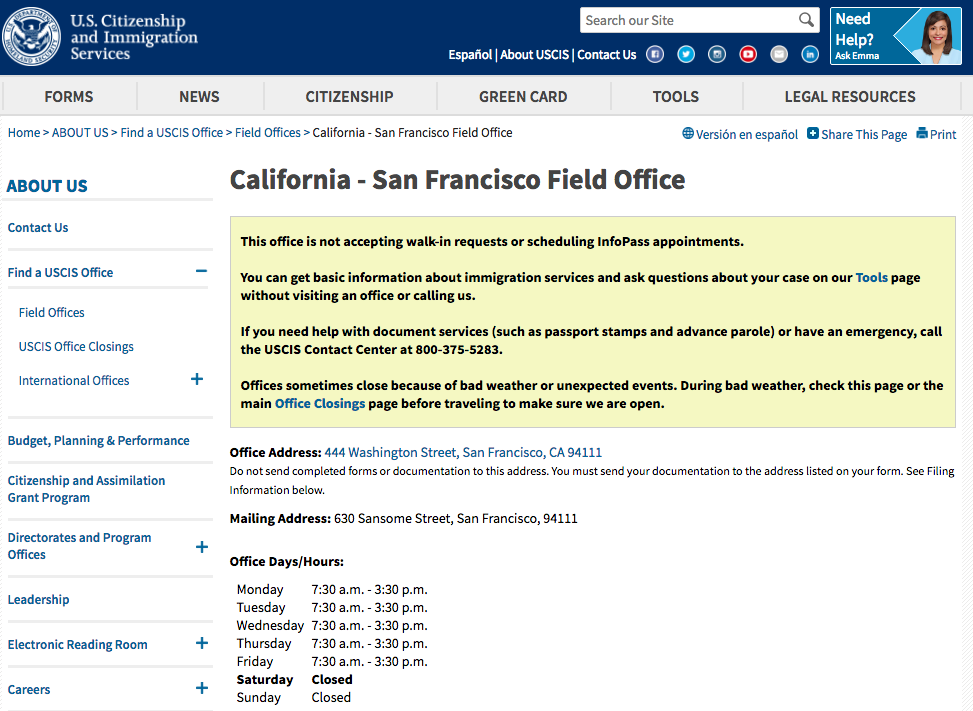The image size is (973, 711).
Task: Click the Twitter icon in header
Action: click(x=686, y=55)
